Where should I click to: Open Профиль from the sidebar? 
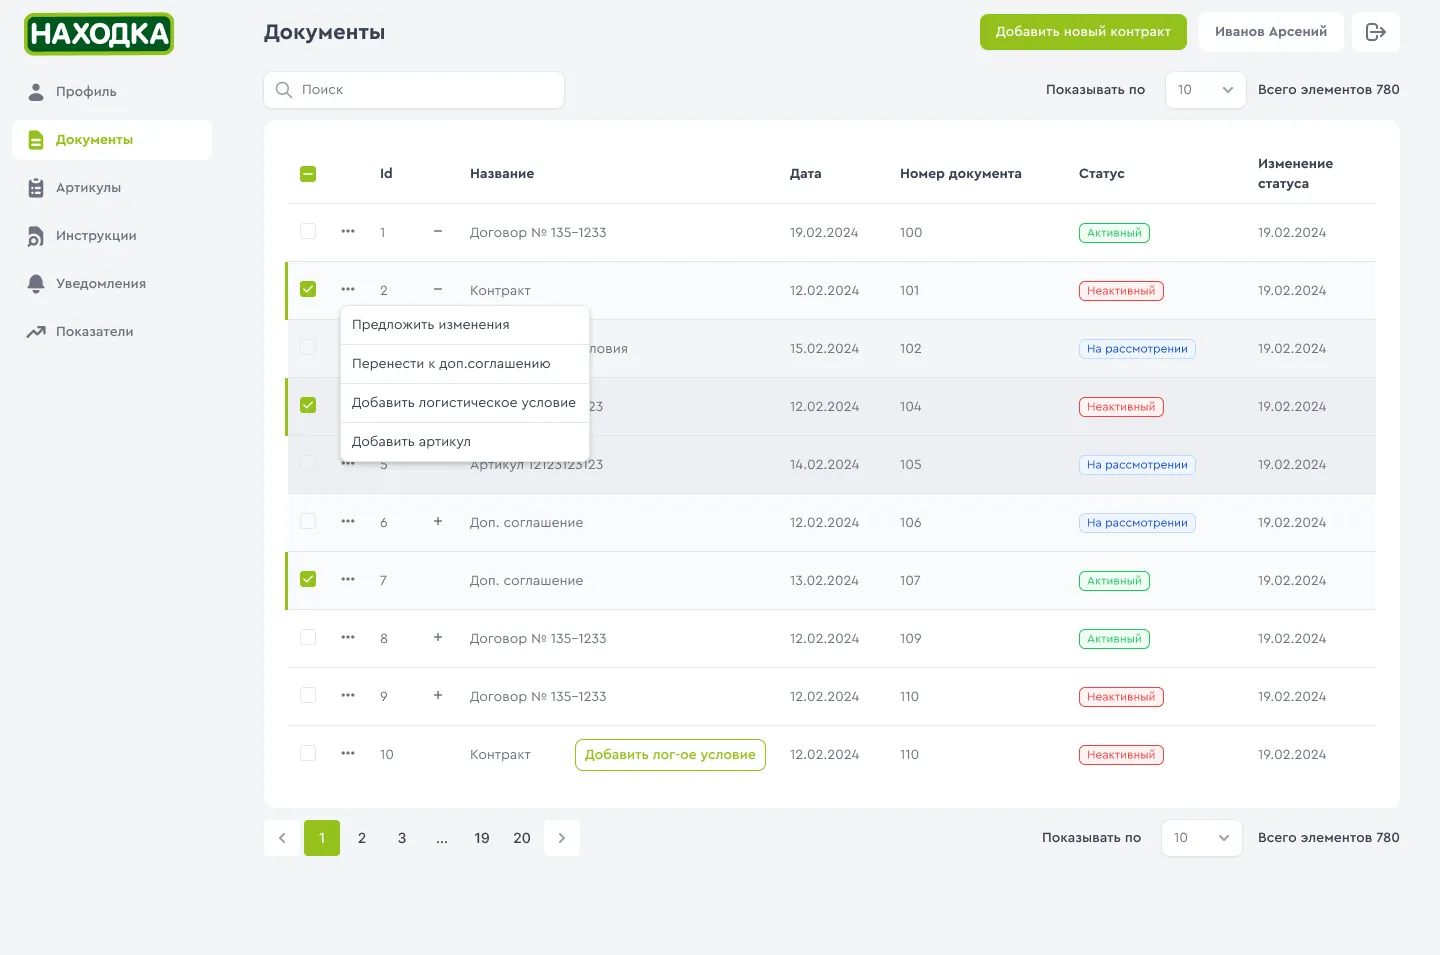point(112,92)
